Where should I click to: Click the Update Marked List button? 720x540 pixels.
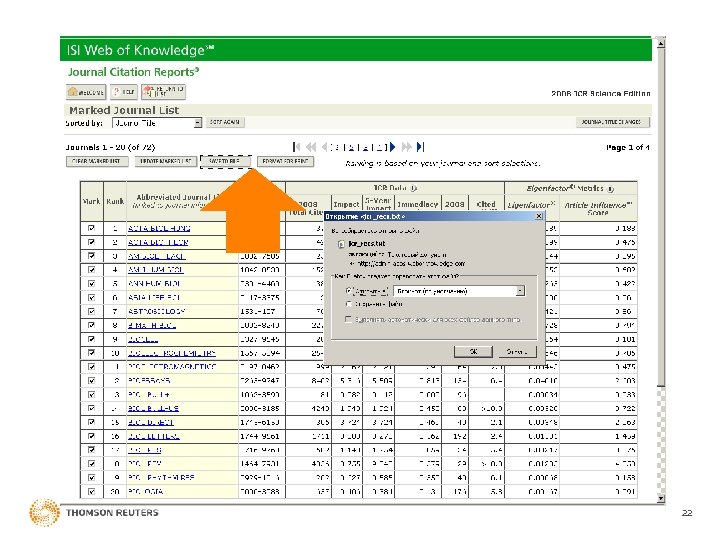click(x=166, y=162)
